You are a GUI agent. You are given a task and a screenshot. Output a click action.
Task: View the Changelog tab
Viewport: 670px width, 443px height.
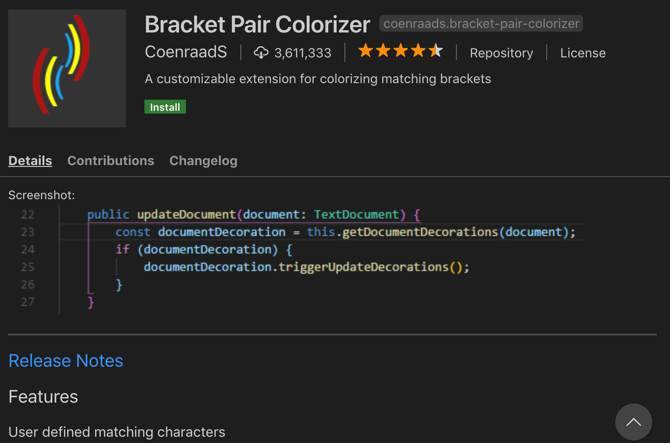(x=203, y=160)
